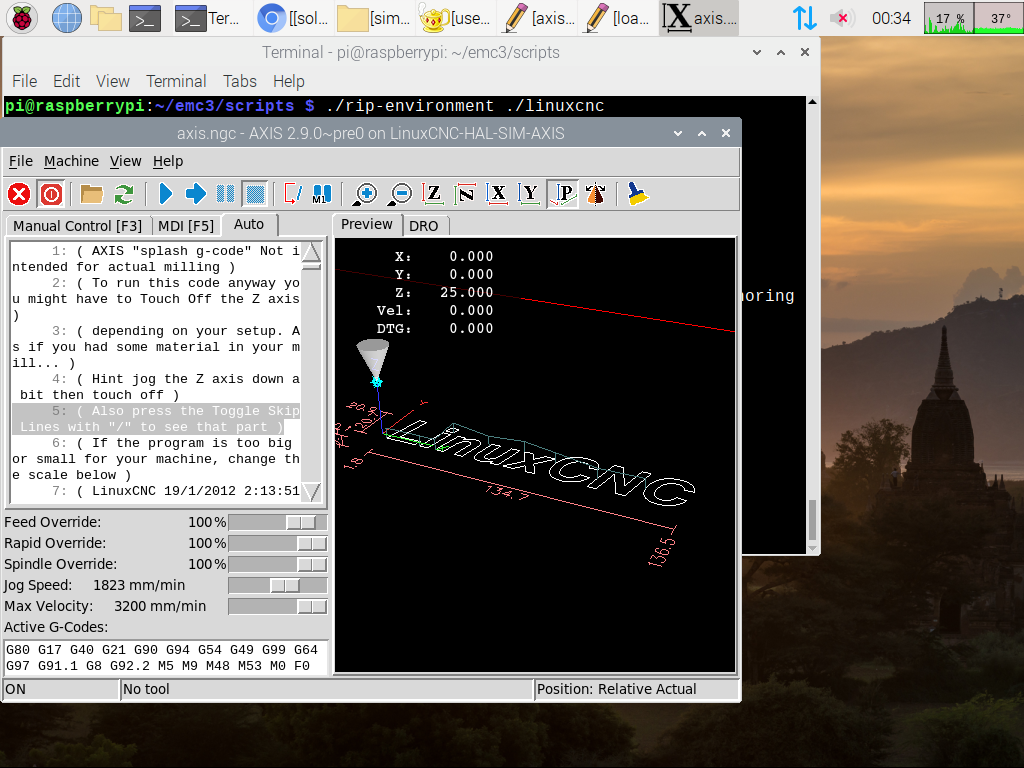
Task: Open the Raspberry Pi applications menu
Action: coord(22,18)
